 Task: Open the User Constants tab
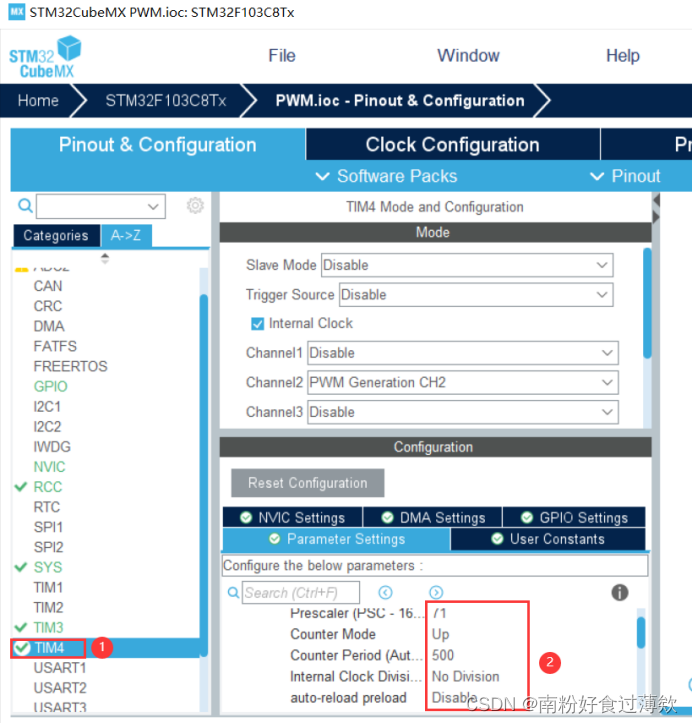[x=548, y=539]
